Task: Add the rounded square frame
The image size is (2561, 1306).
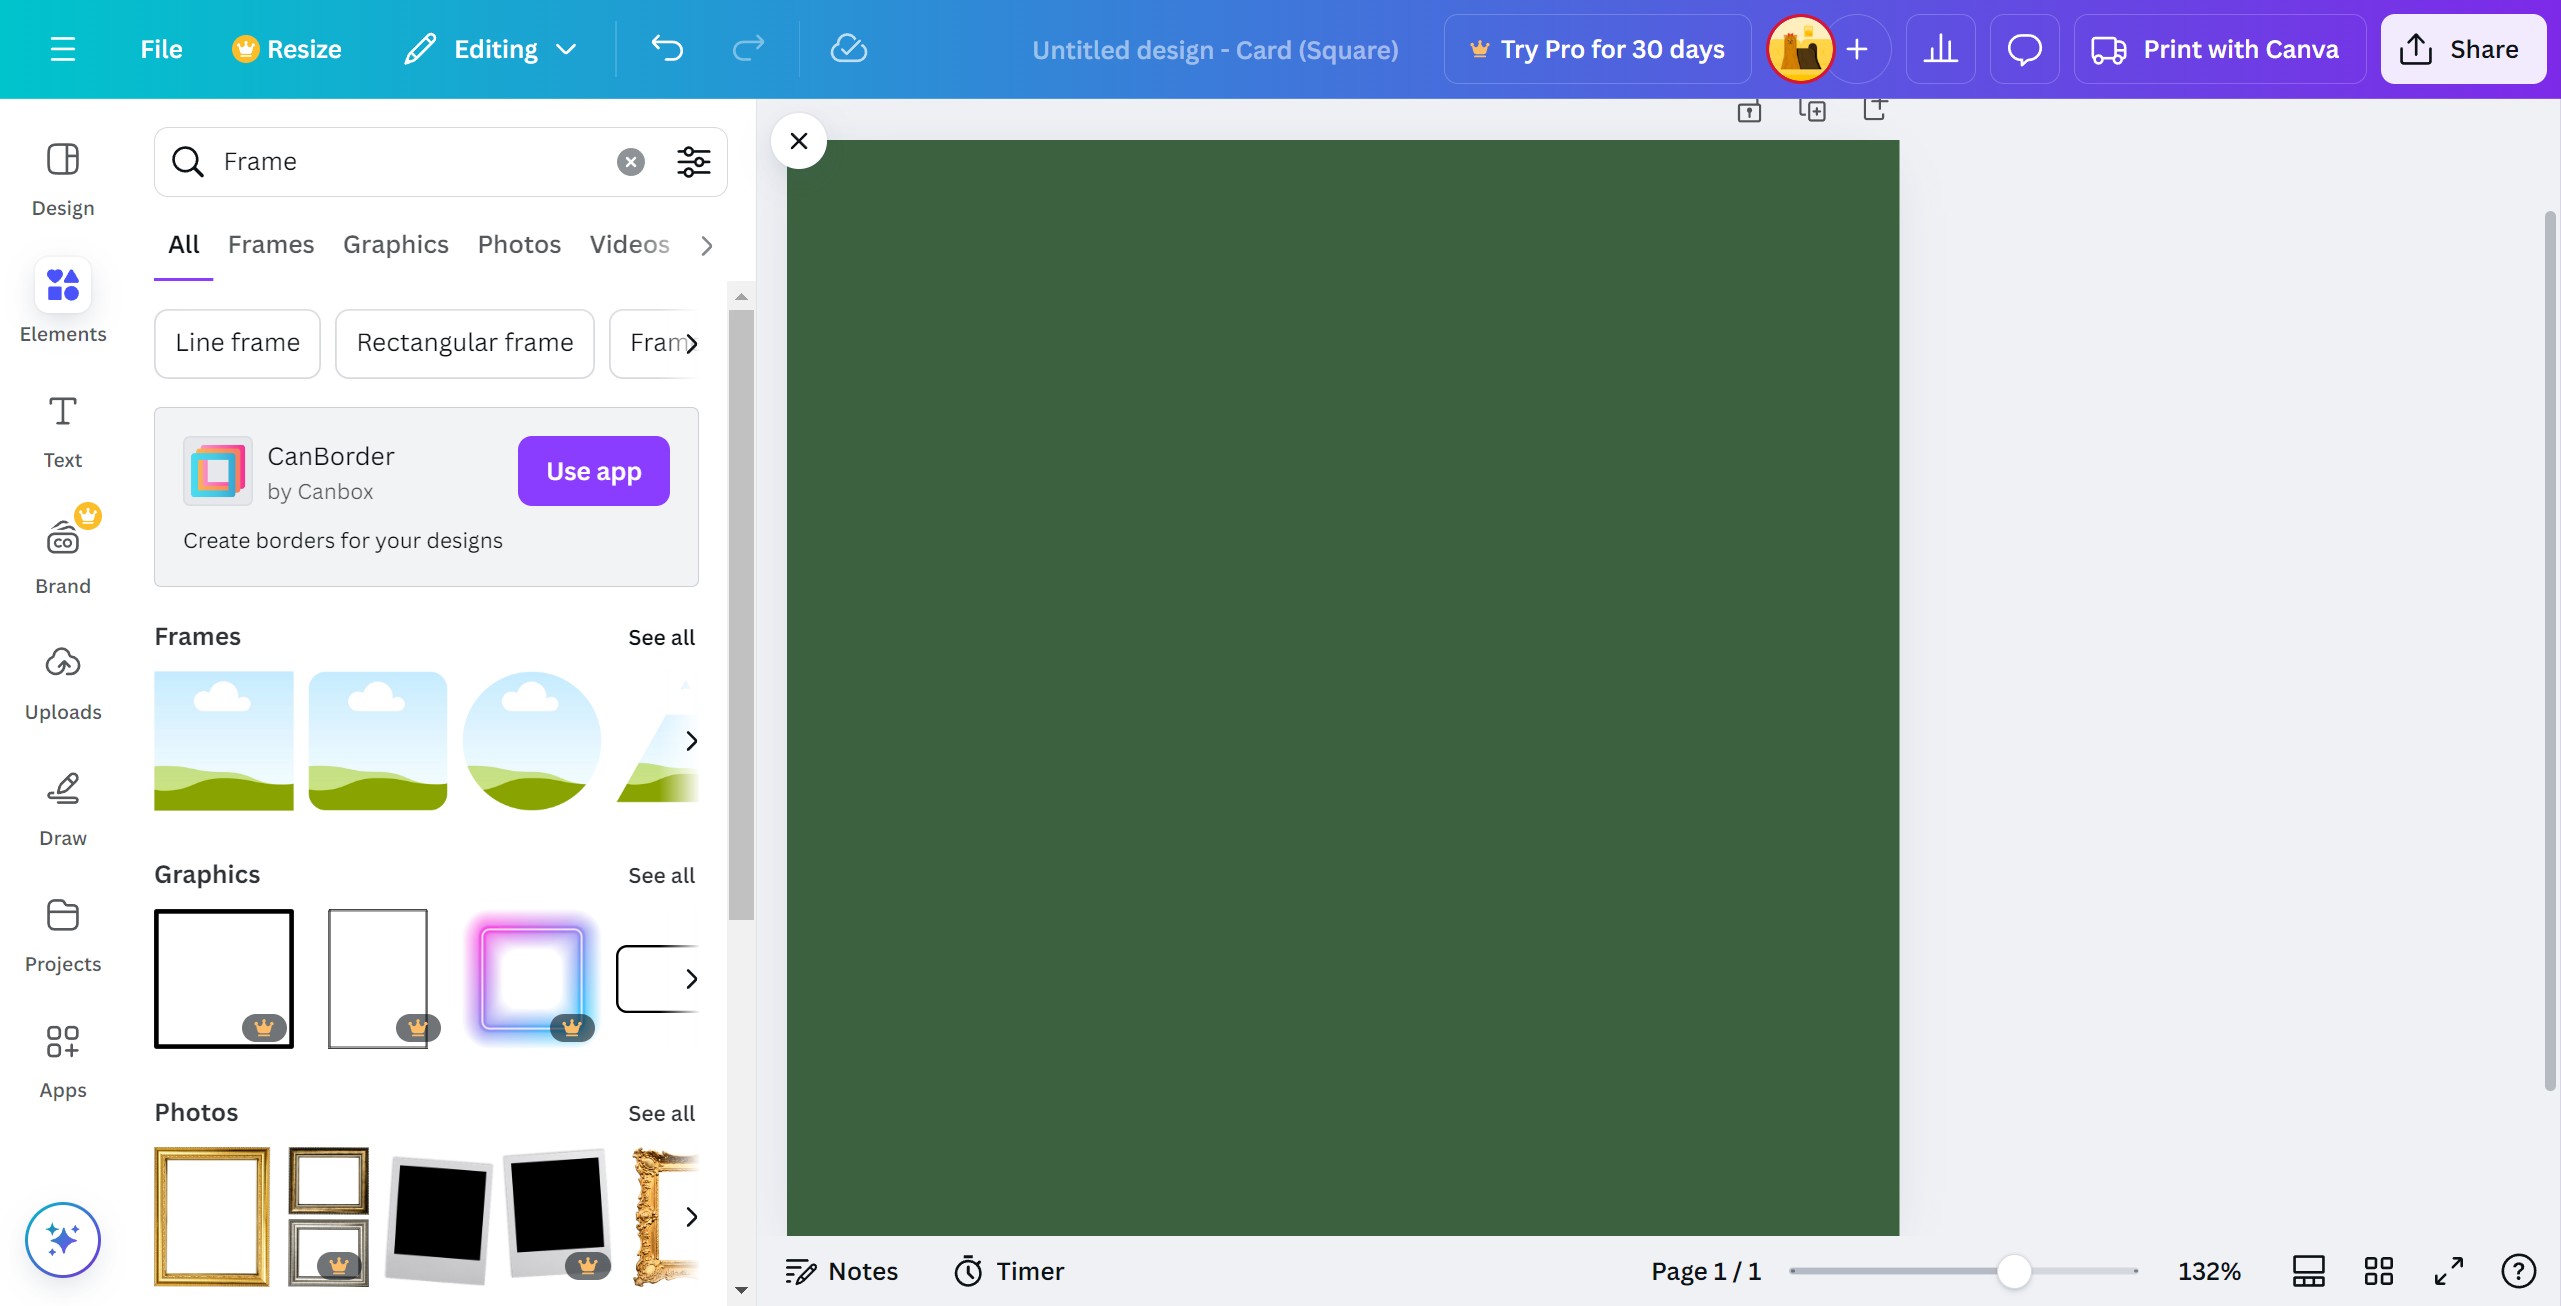Action: 378,741
